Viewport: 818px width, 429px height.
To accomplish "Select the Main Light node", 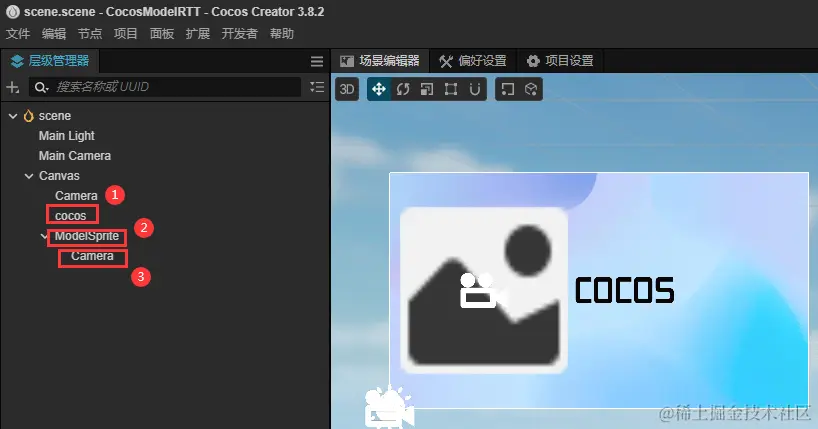I will [67, 136].
